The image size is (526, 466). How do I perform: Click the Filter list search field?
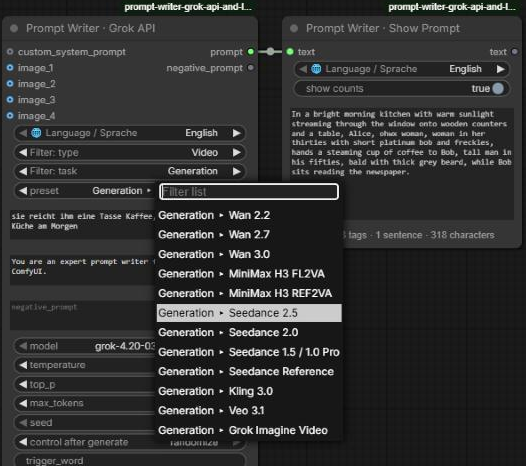click(x=249, y=192)
